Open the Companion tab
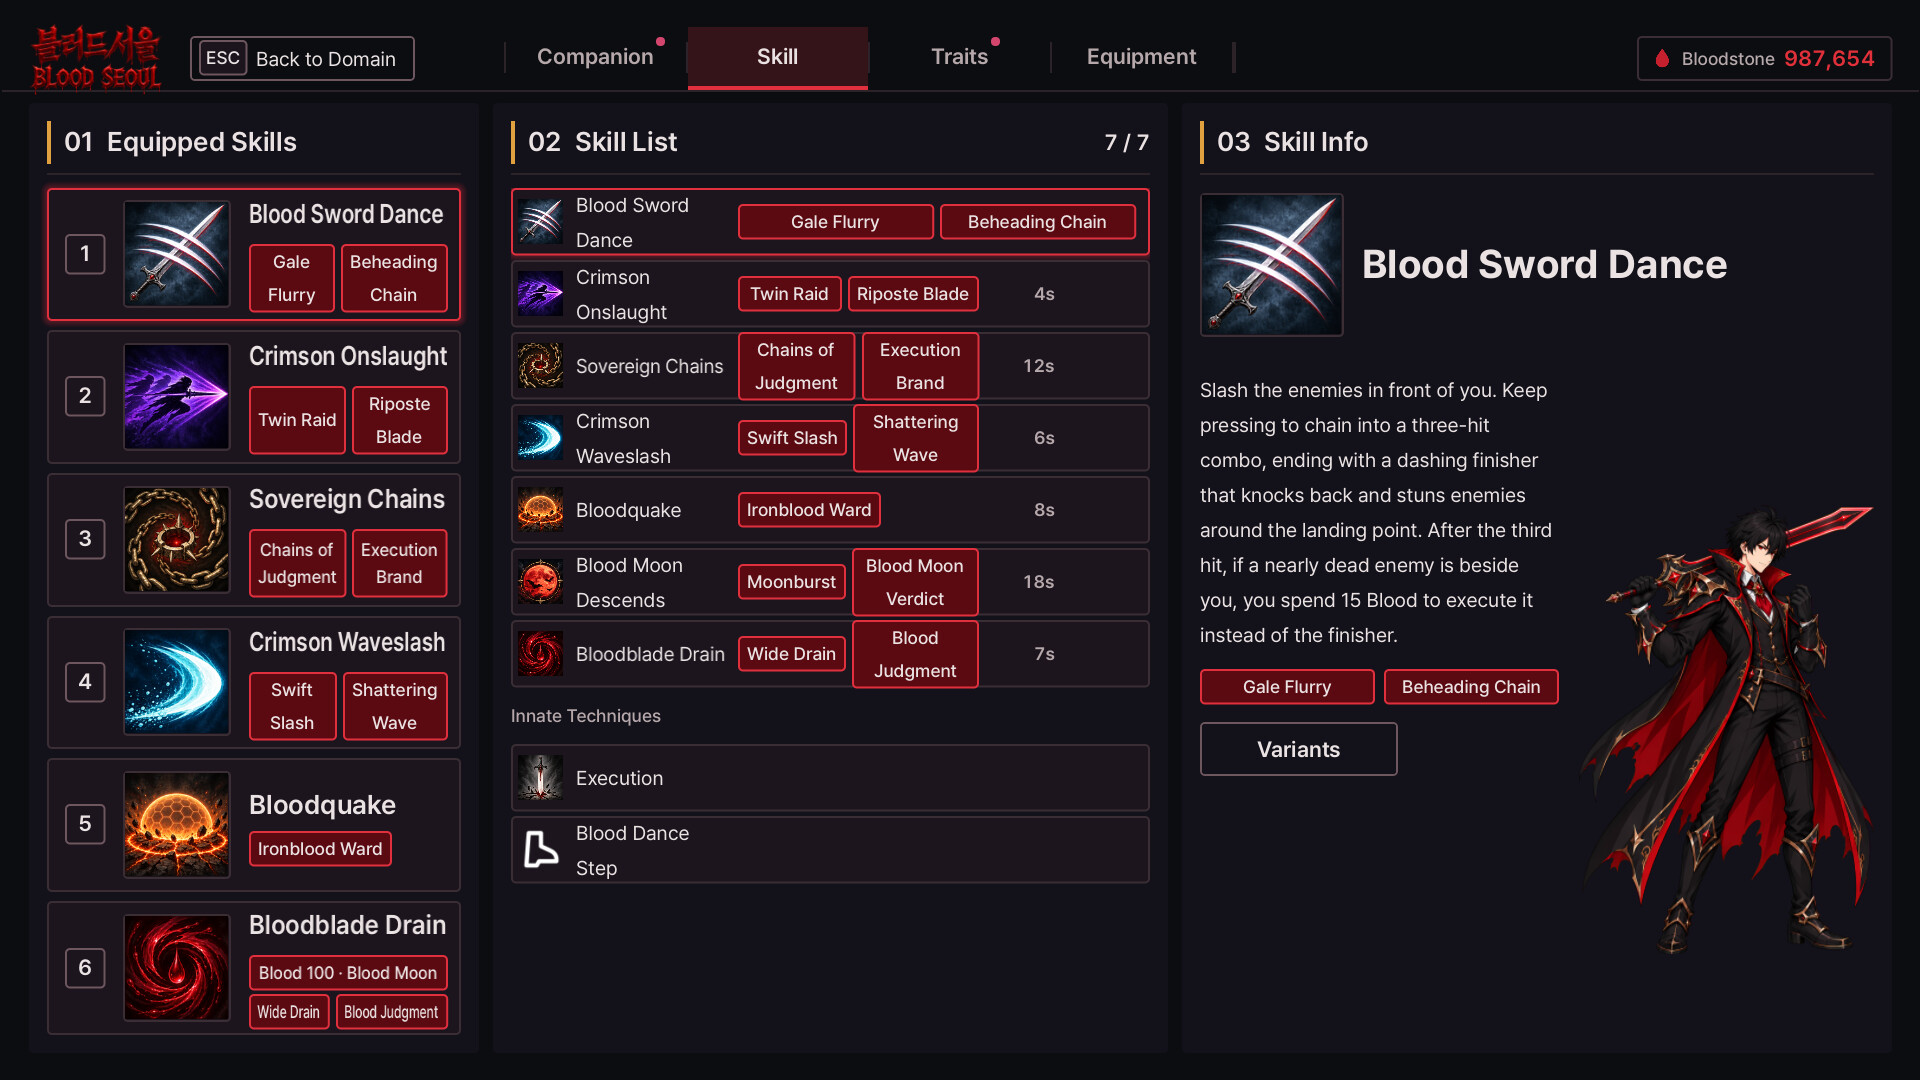 click(x=595, y=57)
